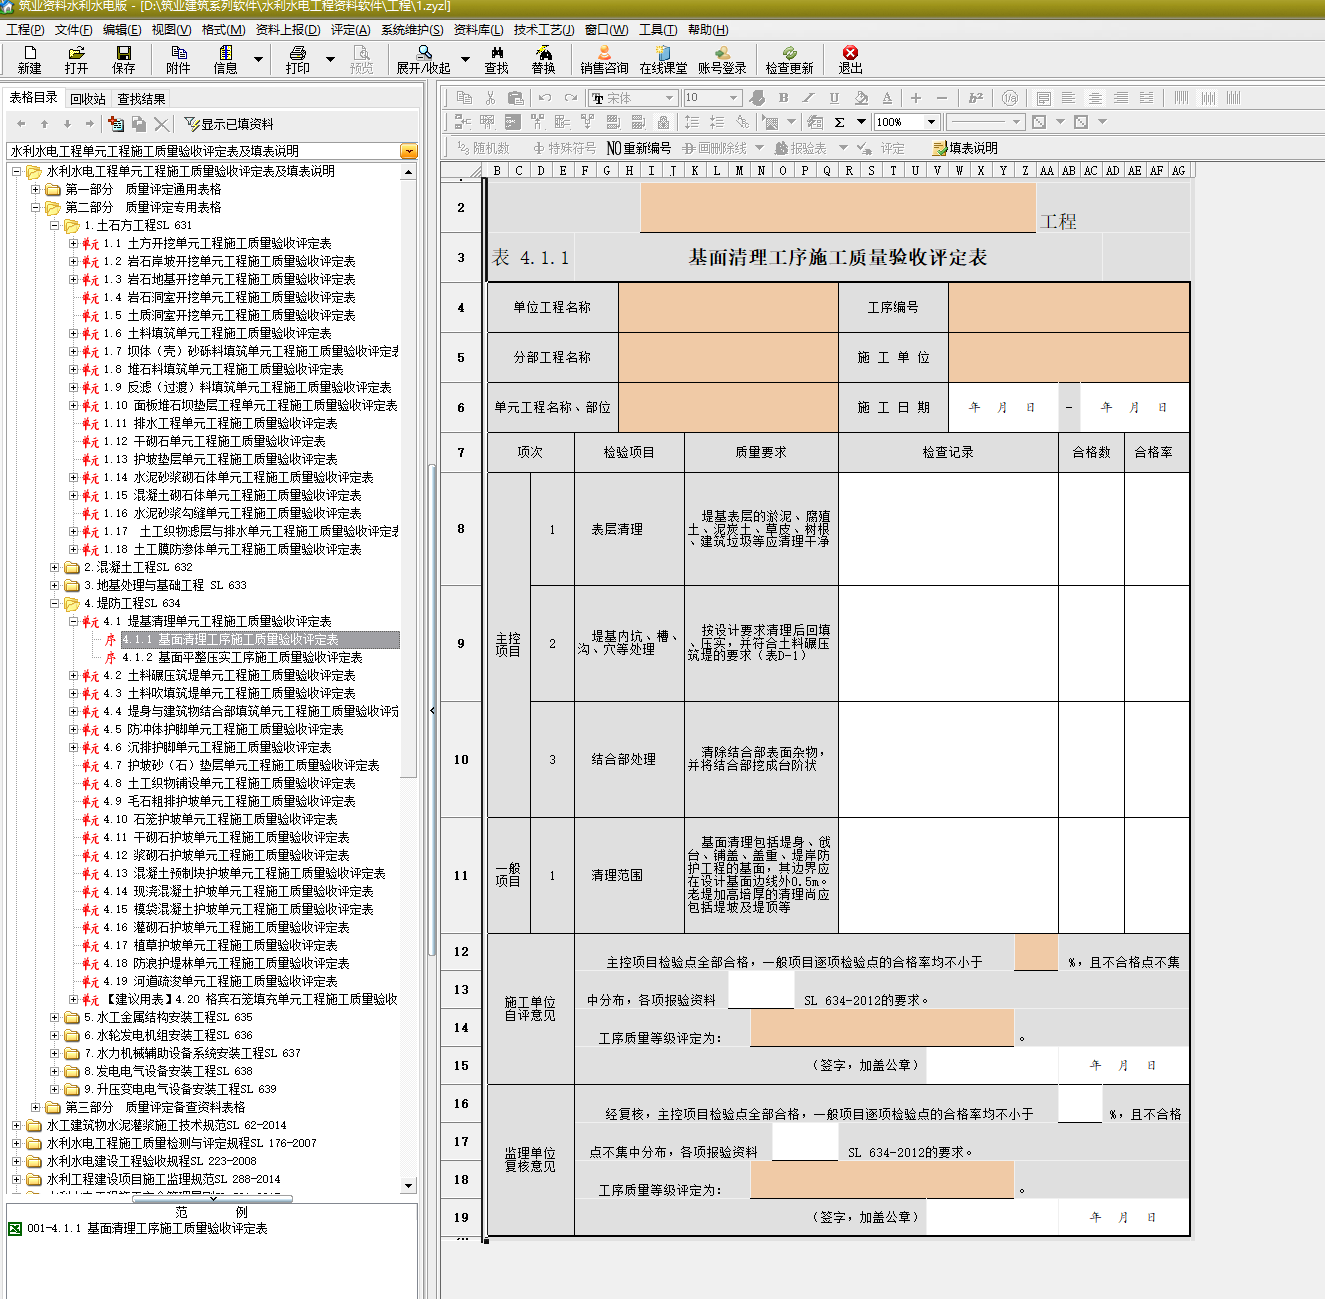Click the padlock cell-lock icon
The width and height of the screenshot is (1325, 1299).
663,122
